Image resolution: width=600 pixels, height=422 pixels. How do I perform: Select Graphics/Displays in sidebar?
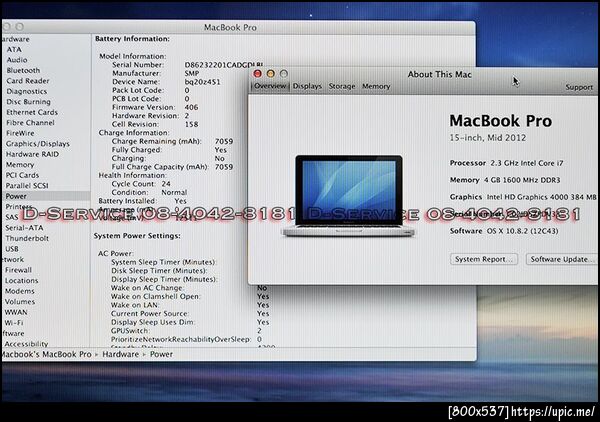pos(38,144)
